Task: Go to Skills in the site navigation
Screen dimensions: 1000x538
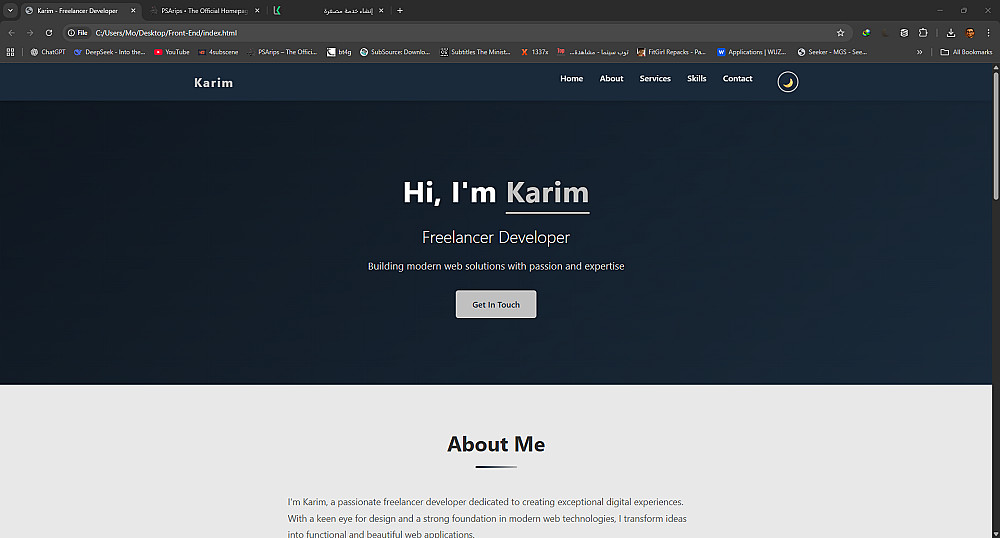Action: [x=696, y=78]
